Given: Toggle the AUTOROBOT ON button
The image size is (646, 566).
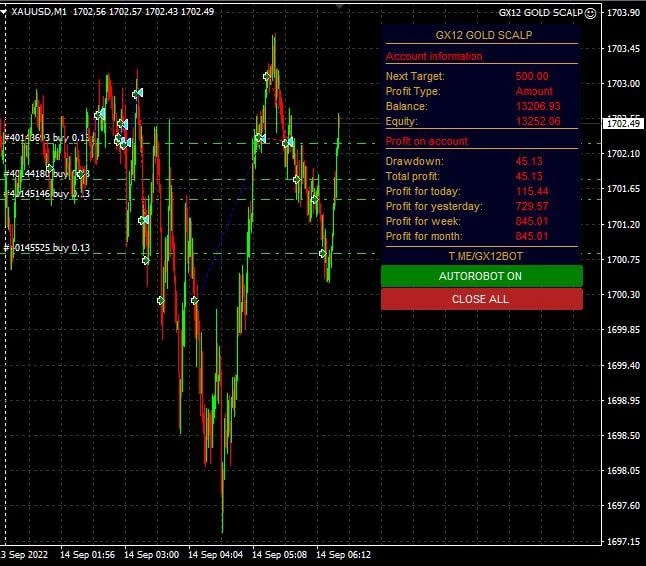Looking at the screenshot, I should click(x=481, y=276).
